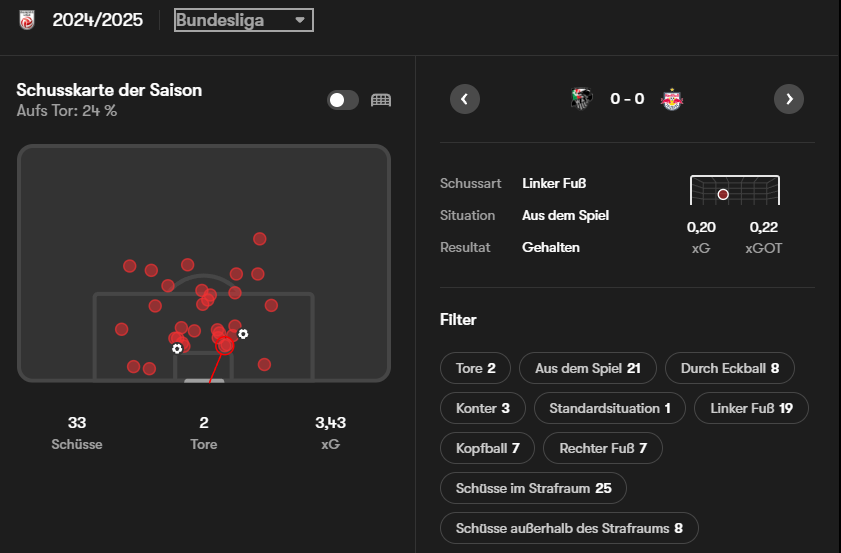Filter by Schüsse im Strafraum 25
This screenshot has width=841, height=553.
(533, 488)
